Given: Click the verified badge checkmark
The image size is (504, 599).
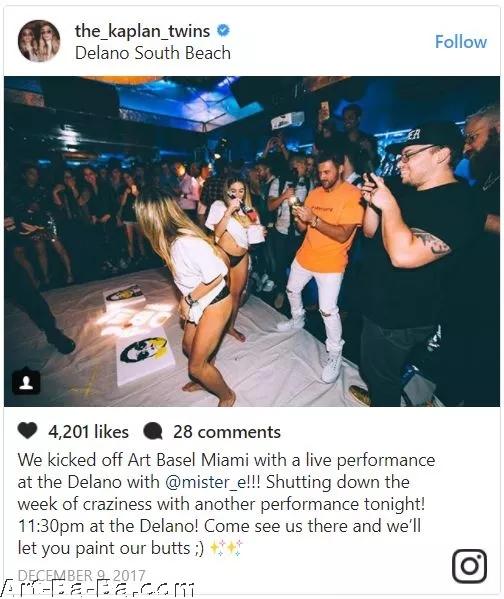Looking at the screenshot, I should tap(223, 30).
